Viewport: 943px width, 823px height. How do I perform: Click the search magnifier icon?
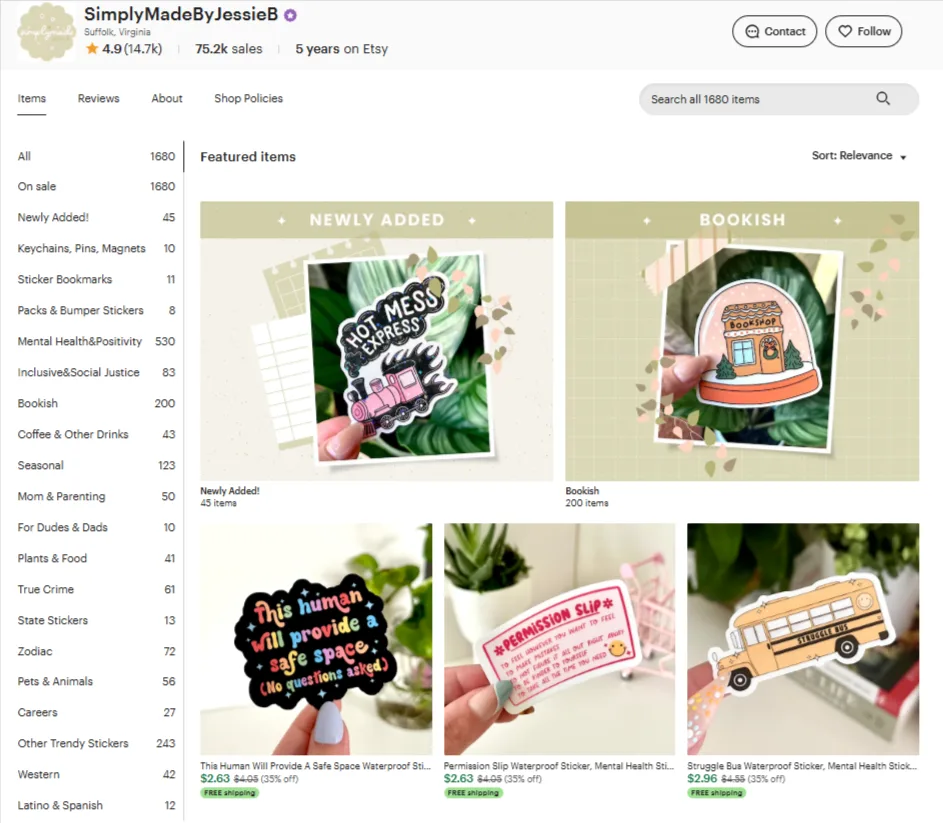point(882,98)
